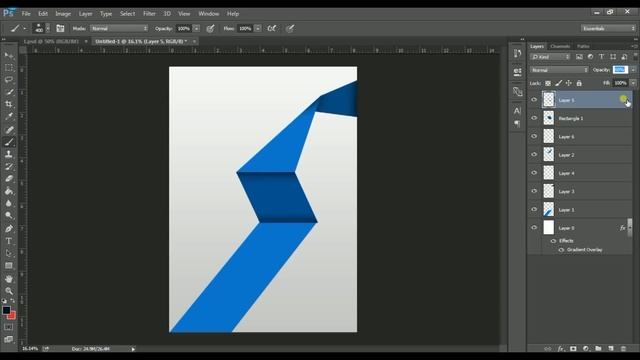Open the layer blend mode dropdown
Image resolution: width=640 pixels, height=360 pixels.
click(x=559, y=70)
